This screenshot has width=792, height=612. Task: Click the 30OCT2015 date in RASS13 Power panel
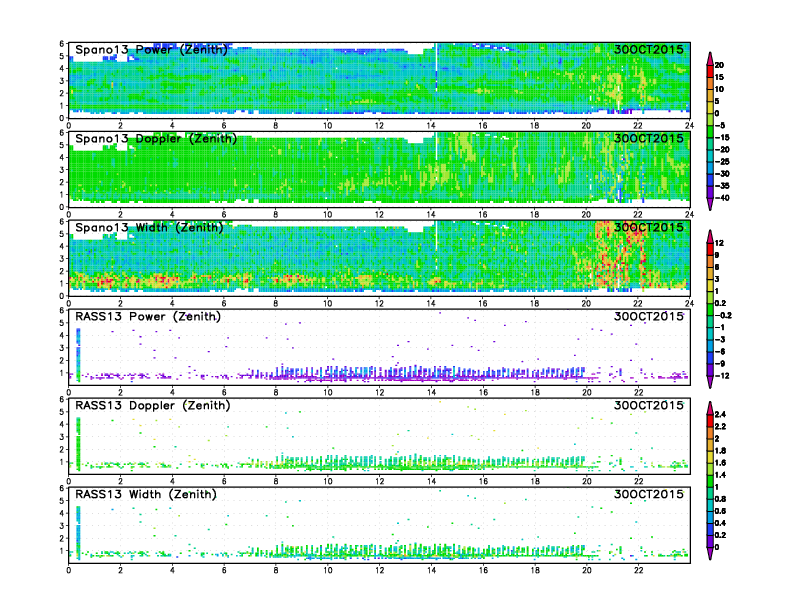(x=649, y=317)
